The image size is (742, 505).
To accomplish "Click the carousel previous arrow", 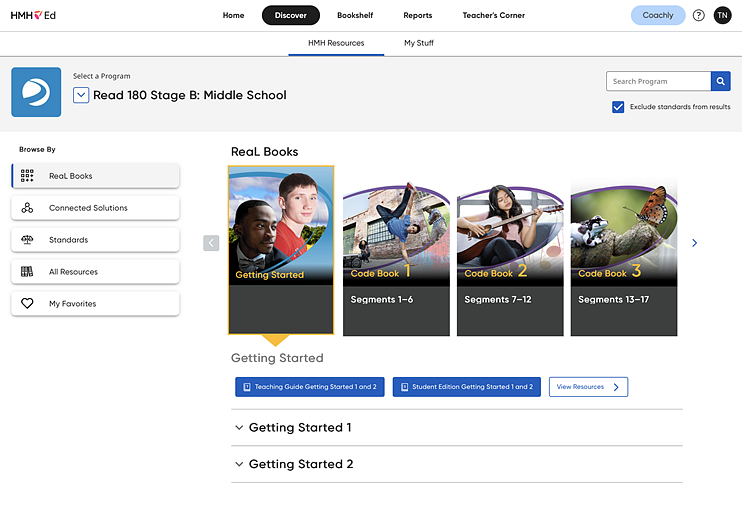I will [211, 243].
